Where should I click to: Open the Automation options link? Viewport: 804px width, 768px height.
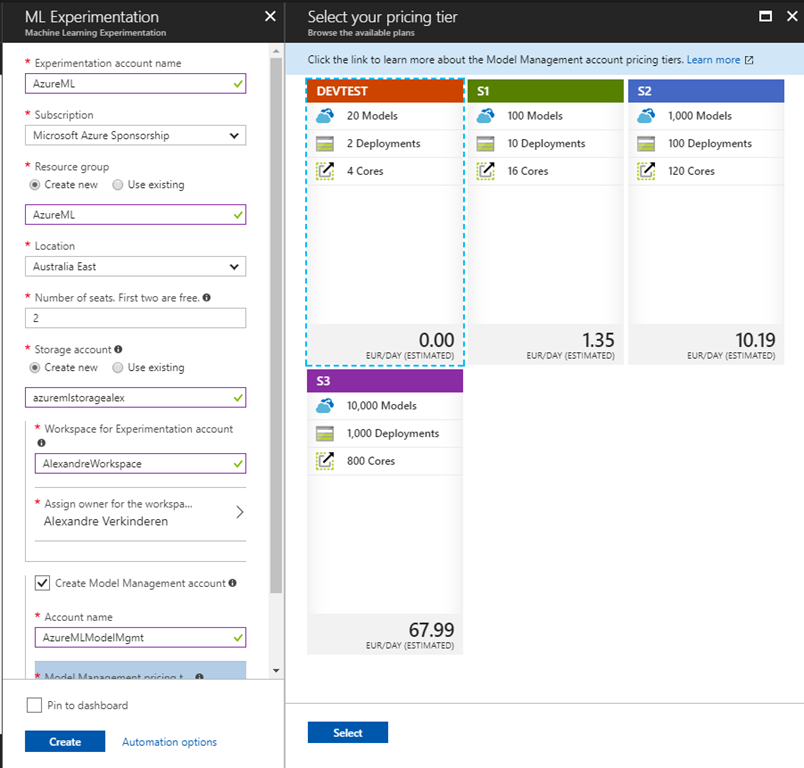click(x=169, y=742)
